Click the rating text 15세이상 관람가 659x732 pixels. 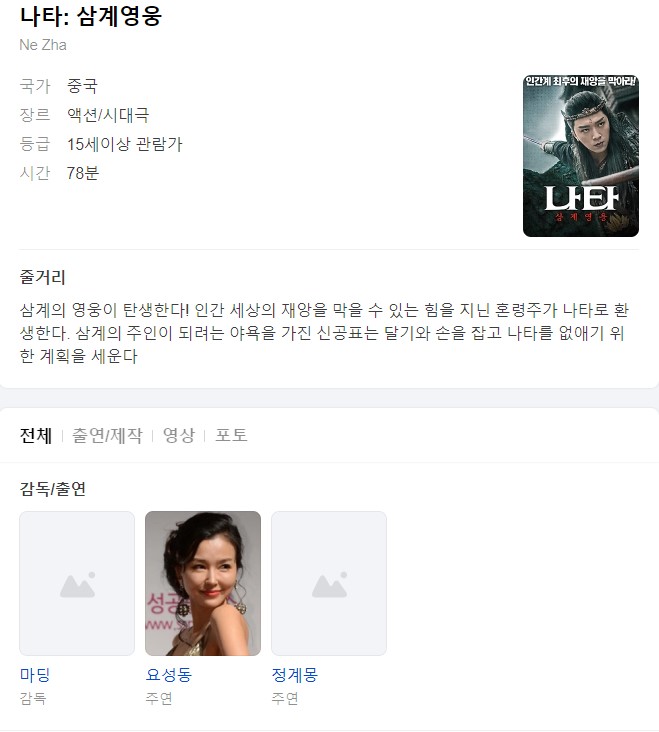pos(125,144)
